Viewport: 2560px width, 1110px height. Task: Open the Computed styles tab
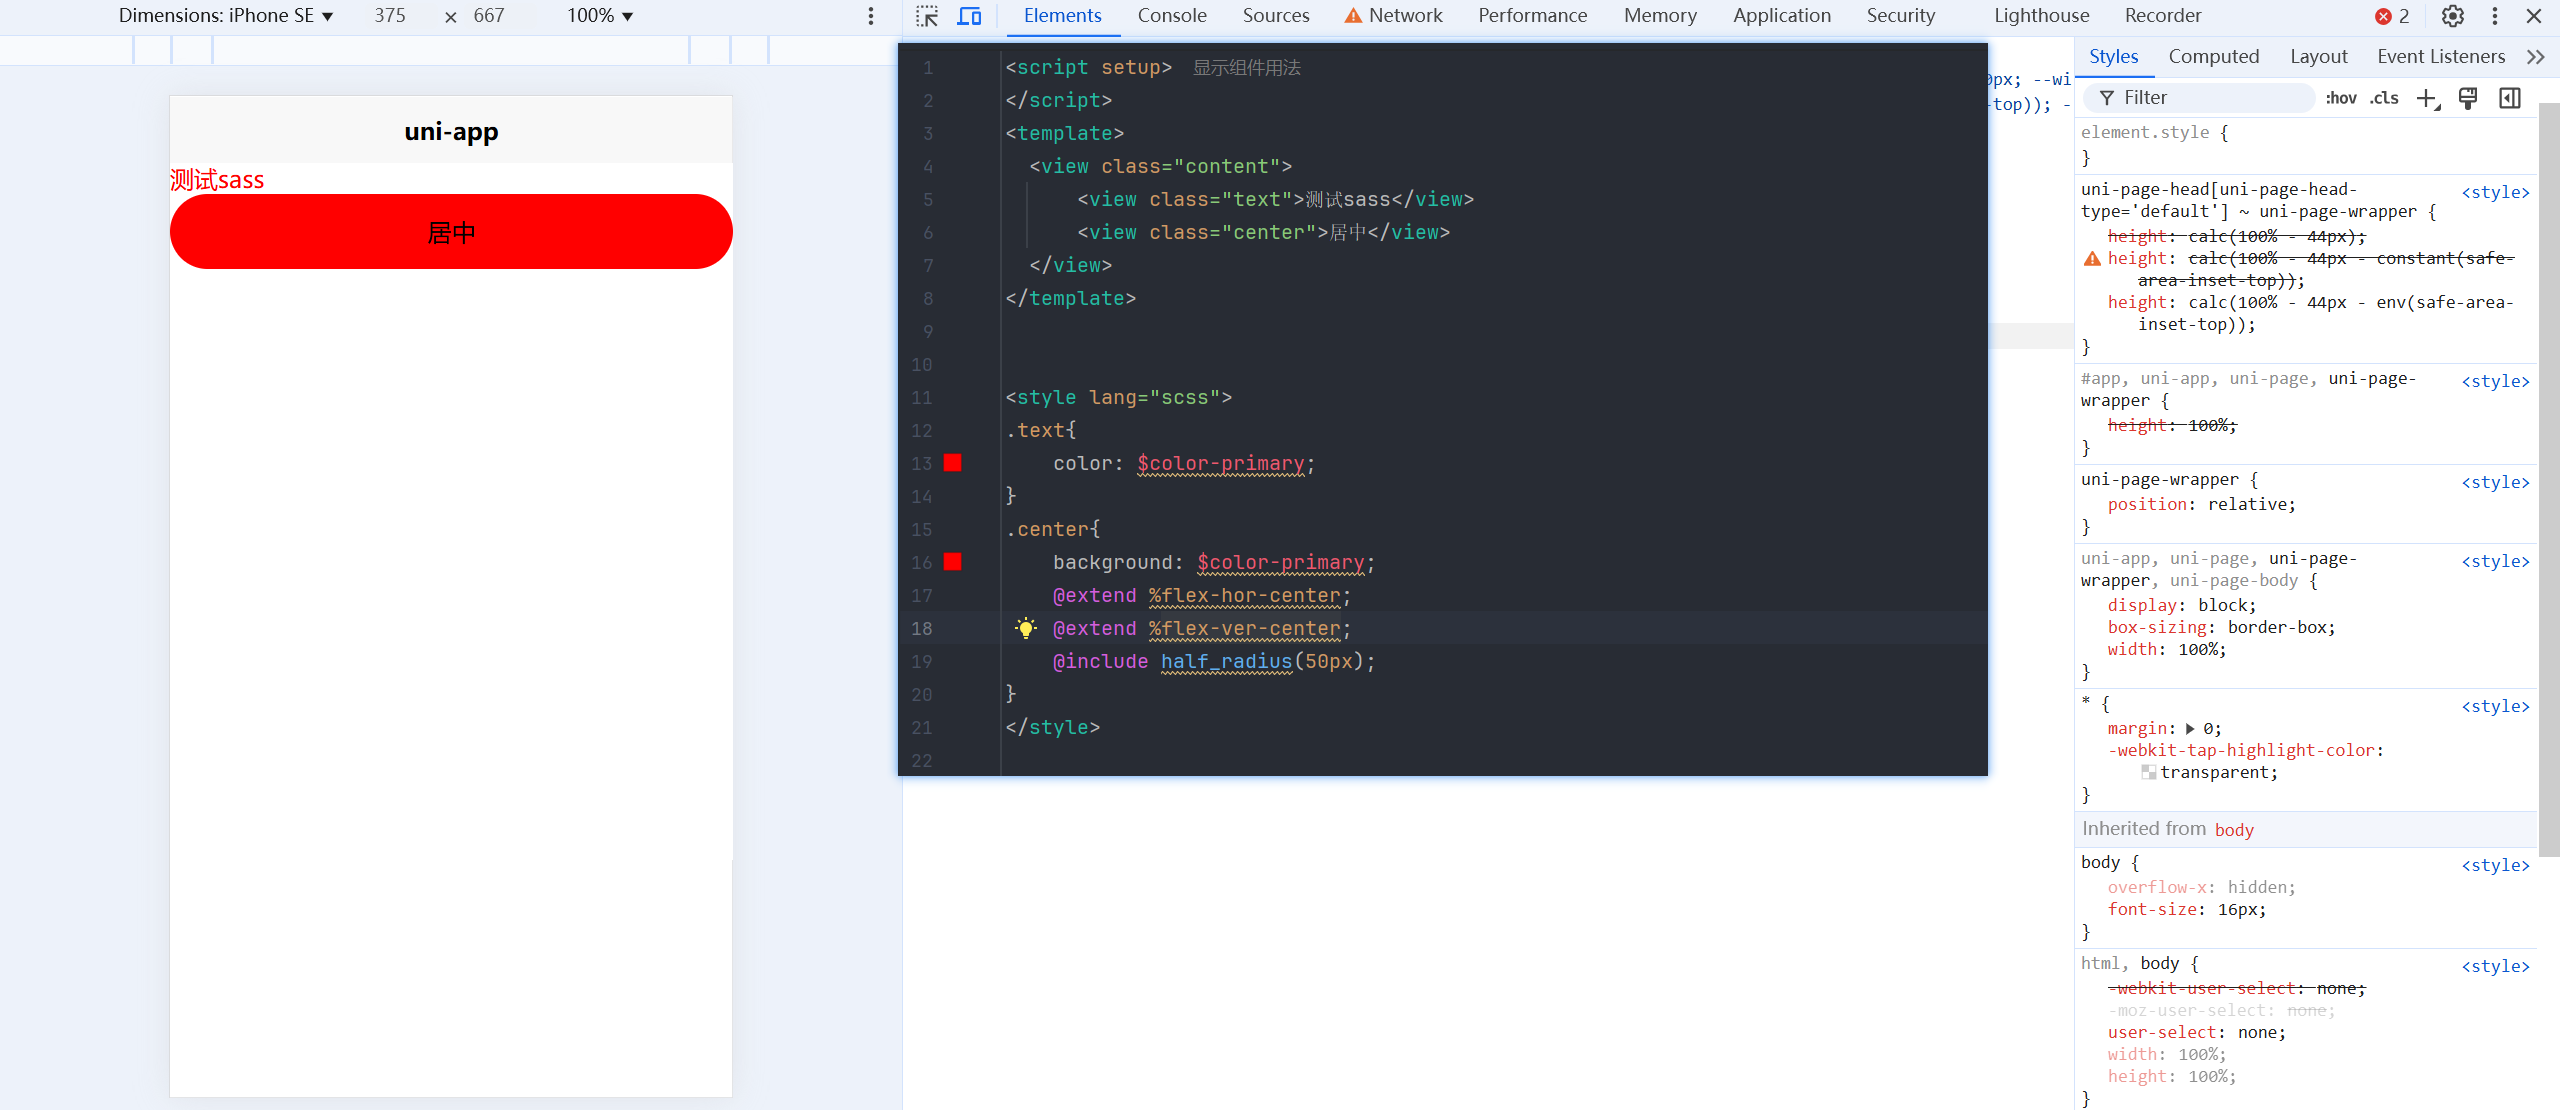(2213, 57)
